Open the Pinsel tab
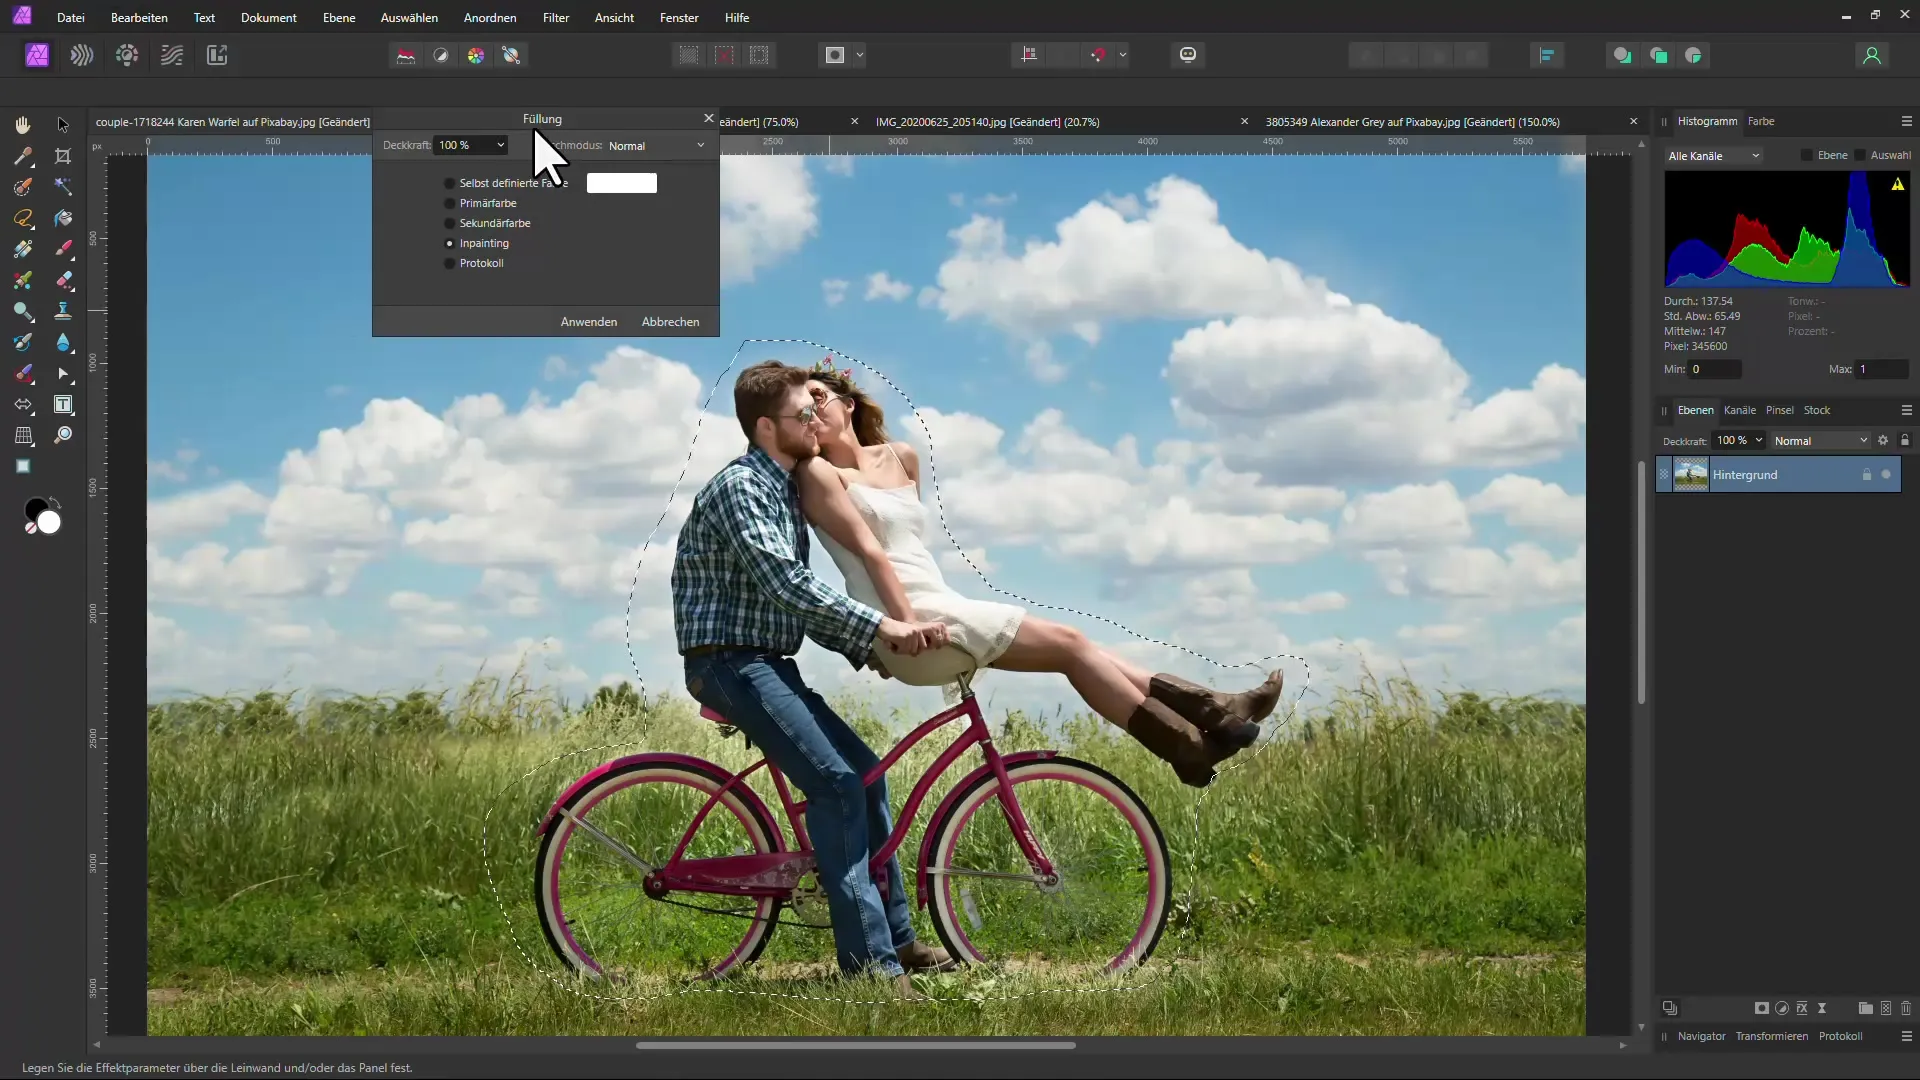The width and height of the screenshot is (1920, 1080). click(1779, 410)
